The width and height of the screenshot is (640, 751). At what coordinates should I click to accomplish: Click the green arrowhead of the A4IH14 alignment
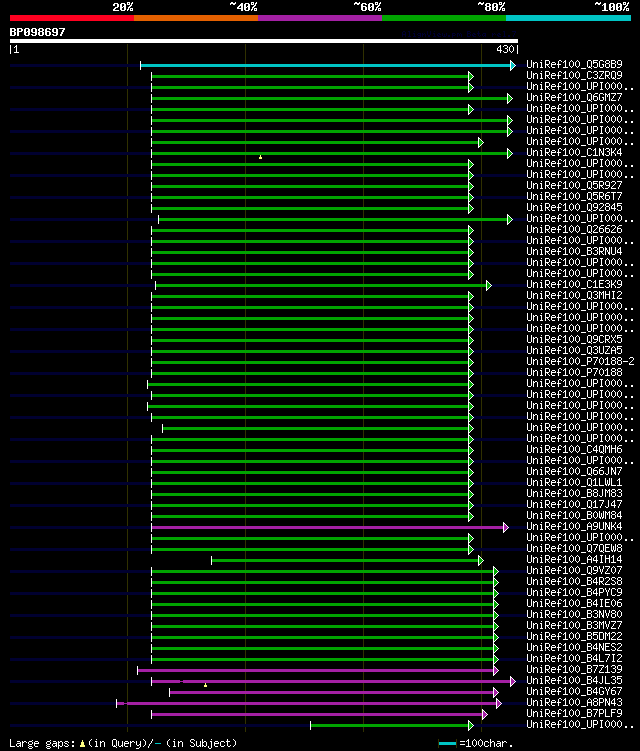click(481, 560)
